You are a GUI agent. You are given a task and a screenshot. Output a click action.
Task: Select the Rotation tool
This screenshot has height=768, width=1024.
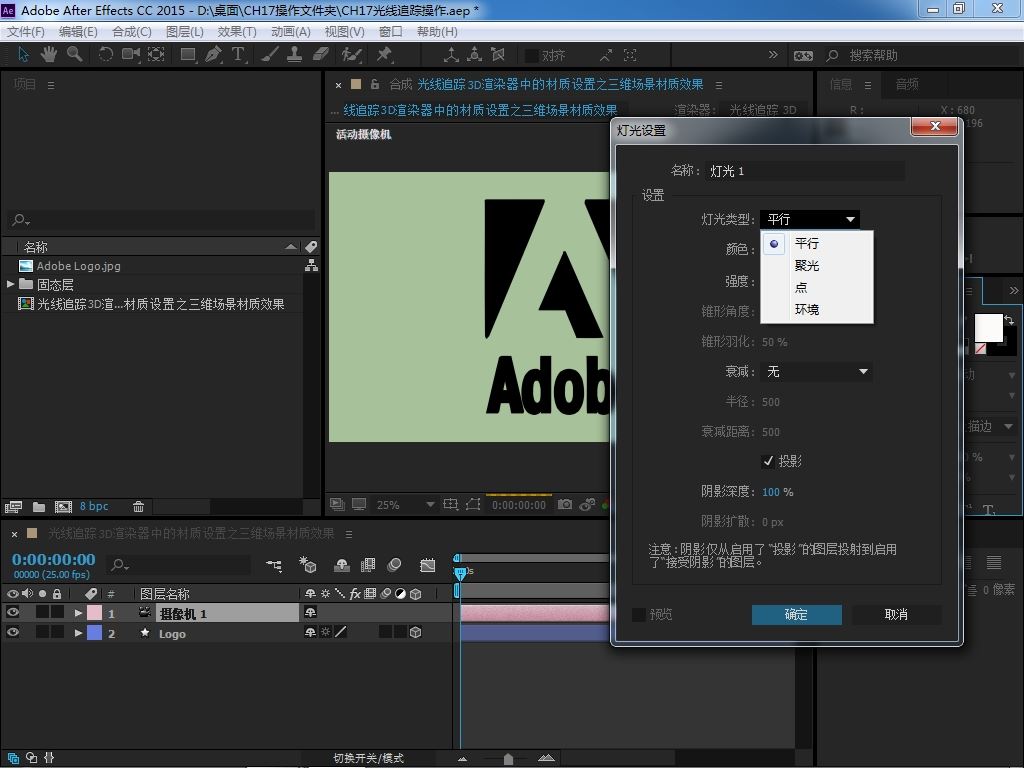[105, 55]
